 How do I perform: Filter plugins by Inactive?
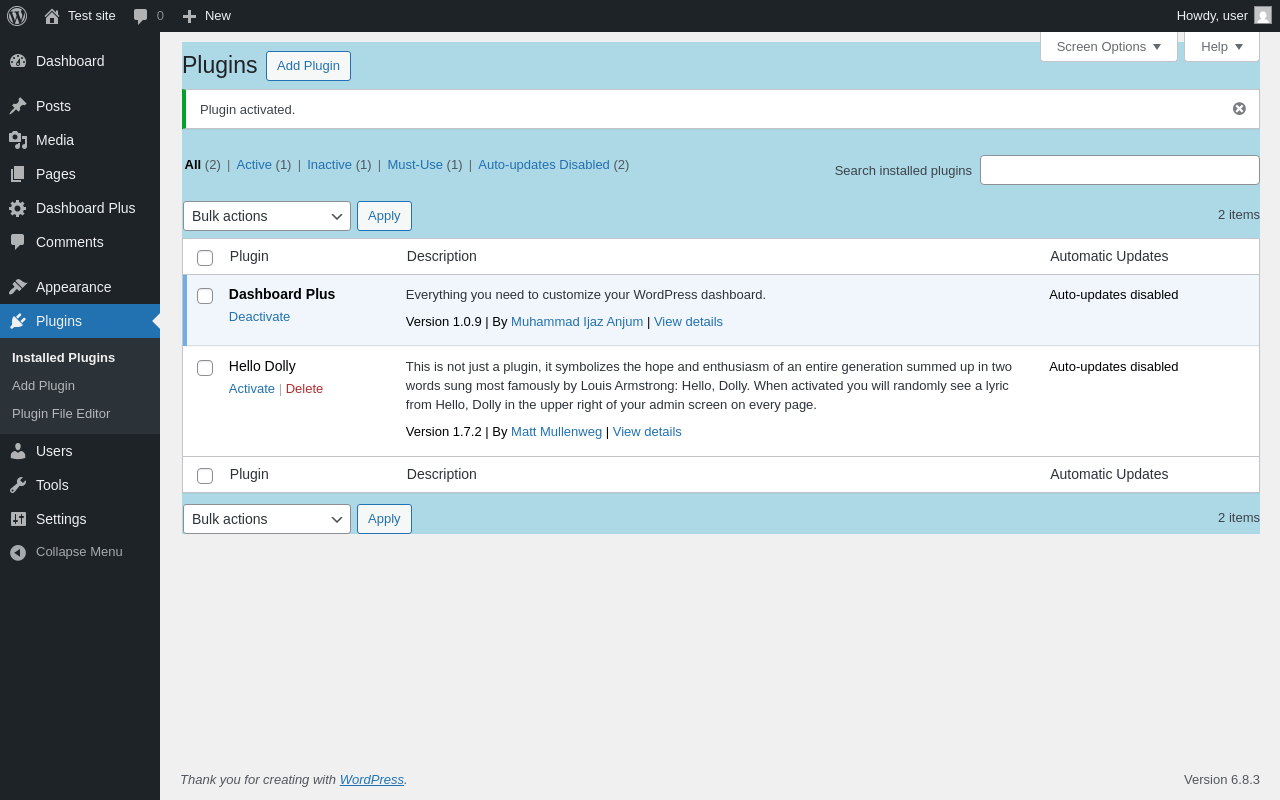(x=329, y=165)
